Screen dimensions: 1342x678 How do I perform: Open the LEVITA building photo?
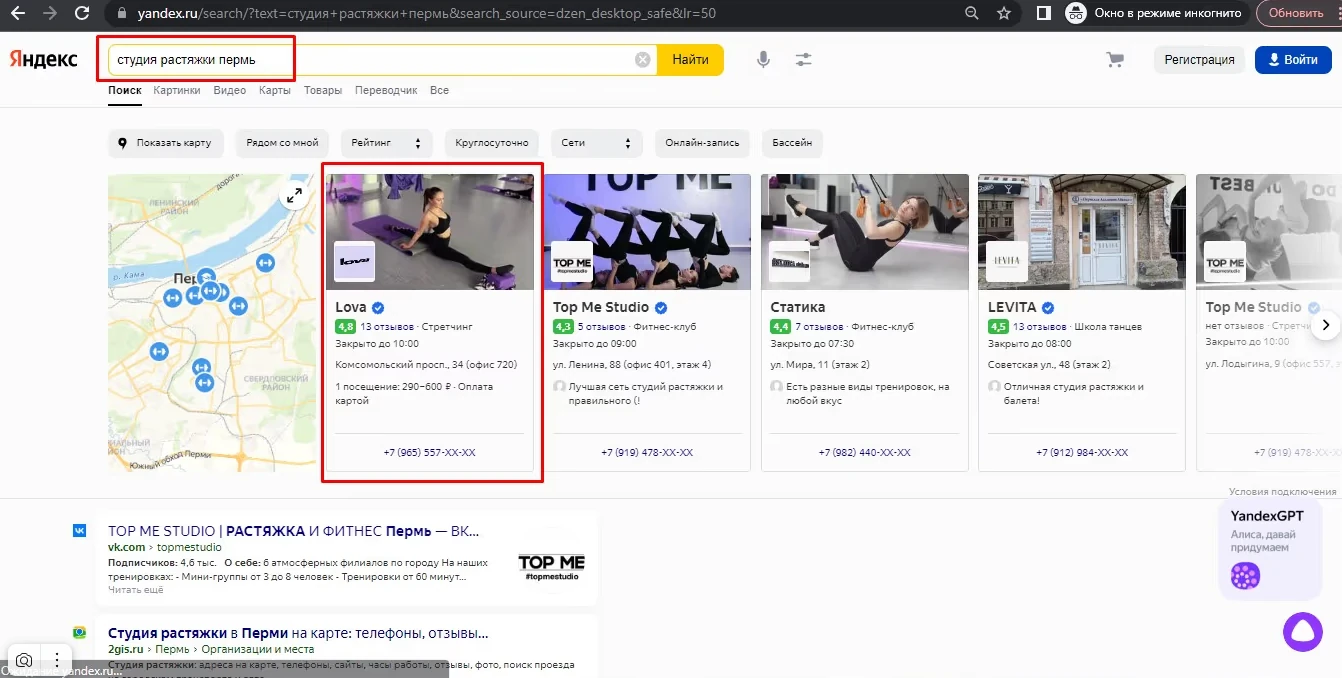pyautogui.click(x=1082, y=232)
